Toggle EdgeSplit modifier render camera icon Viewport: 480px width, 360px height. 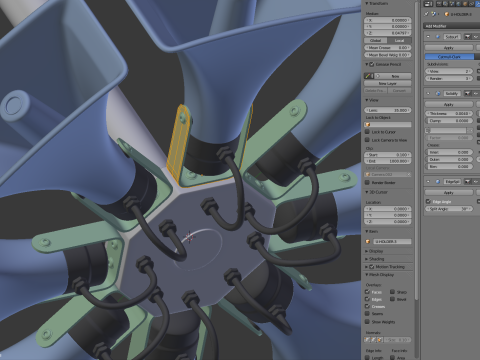click(x=468, y=182)
